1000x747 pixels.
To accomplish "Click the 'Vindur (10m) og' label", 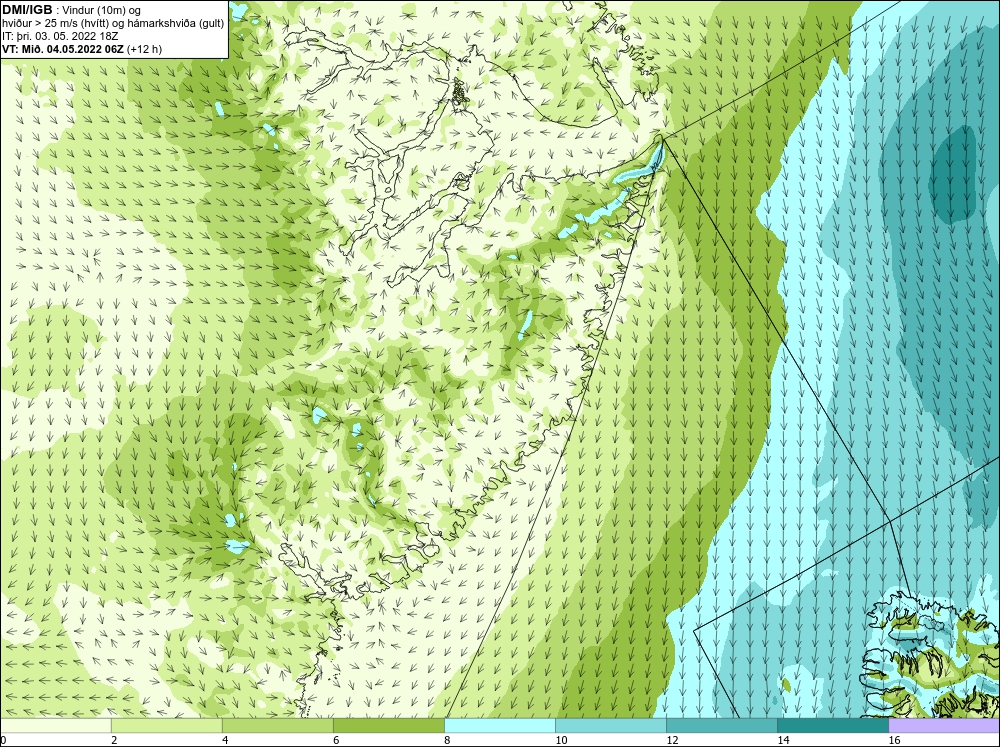I will (x=103, y=11).
